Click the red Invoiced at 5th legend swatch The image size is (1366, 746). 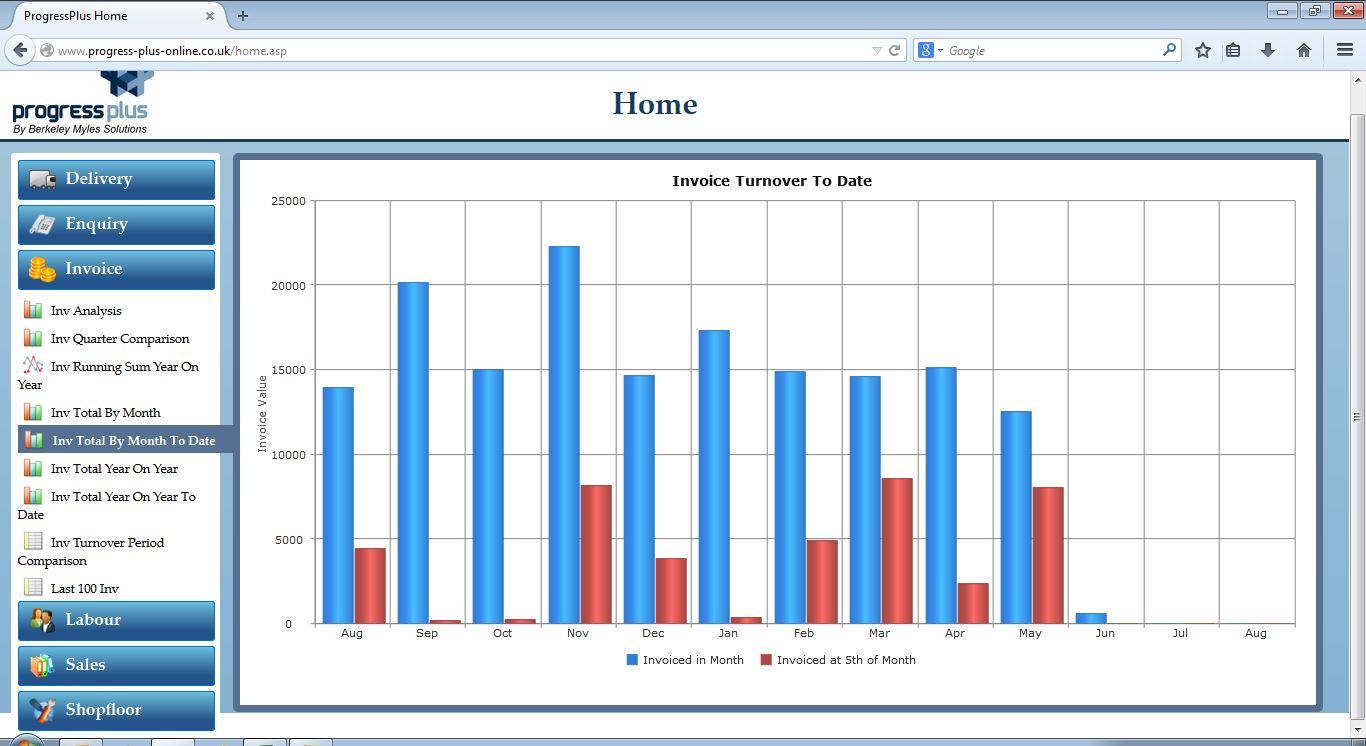coord(766,660)
